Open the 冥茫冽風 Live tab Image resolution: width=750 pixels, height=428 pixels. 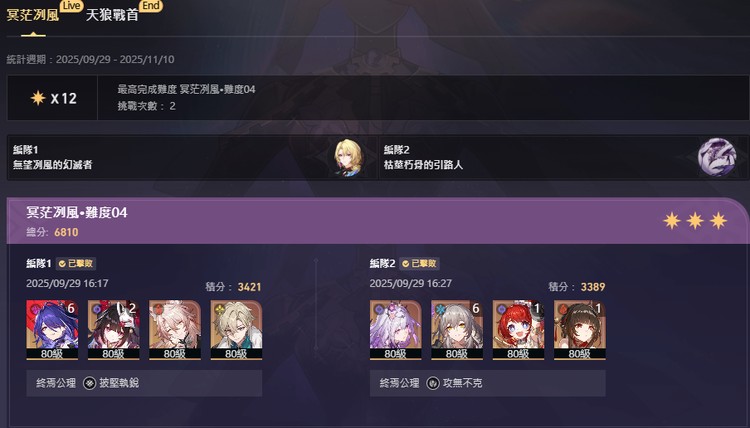33,16
